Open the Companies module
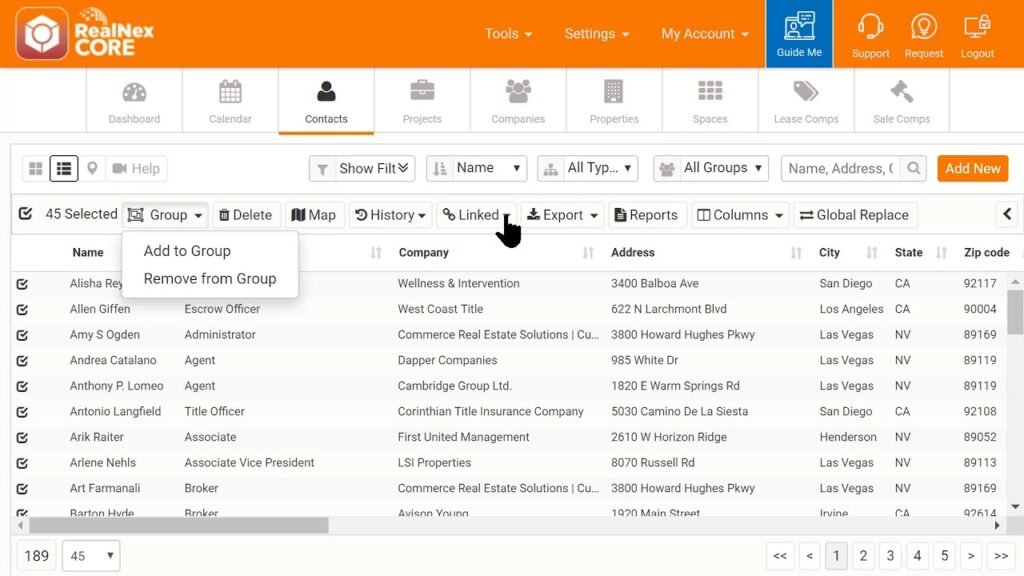This screenshot has width=1024, height=576. 518,101
